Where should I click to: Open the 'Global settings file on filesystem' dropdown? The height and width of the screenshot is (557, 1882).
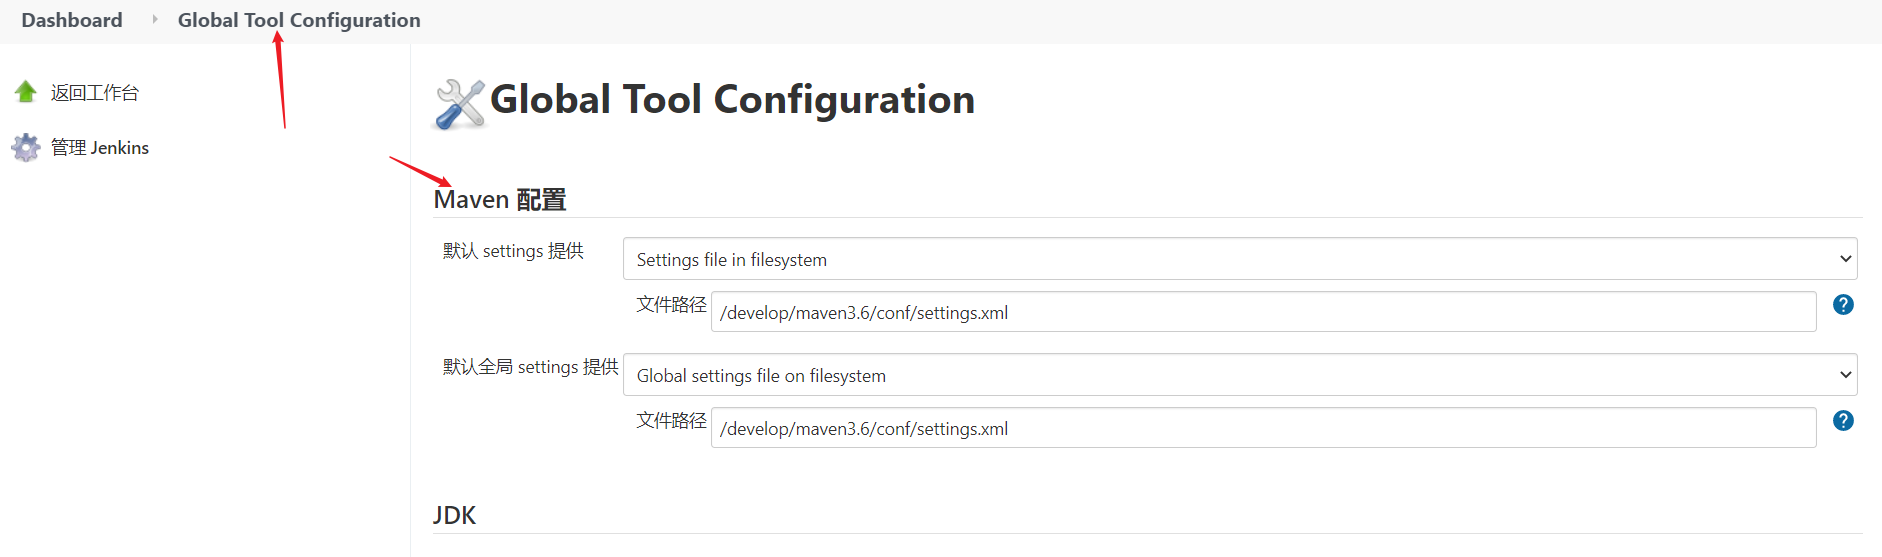[1239, 375]
